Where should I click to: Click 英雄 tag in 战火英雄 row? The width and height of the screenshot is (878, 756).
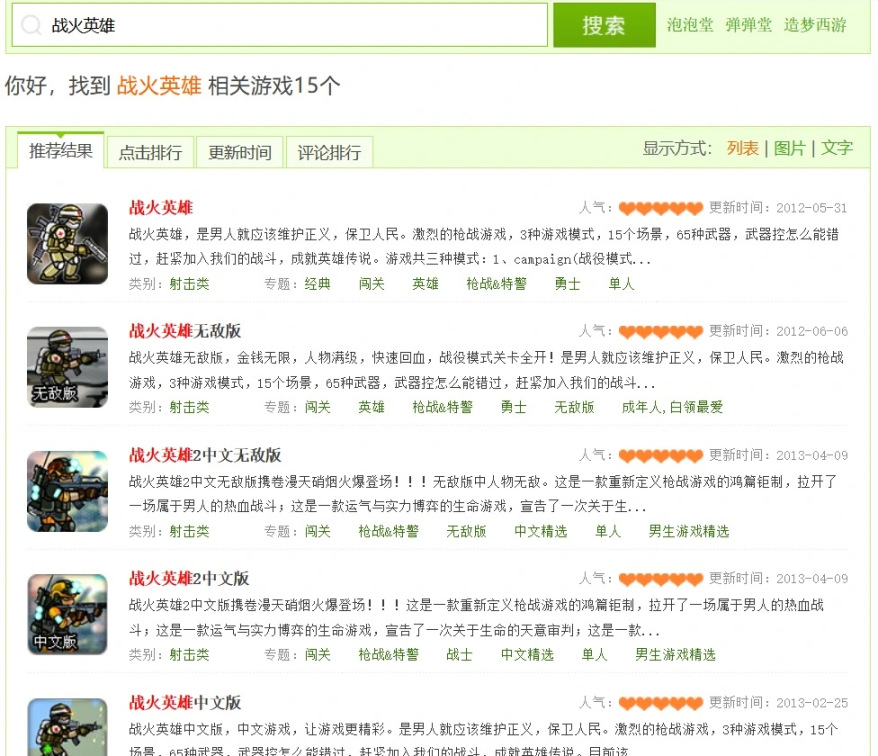click(425, 284)
